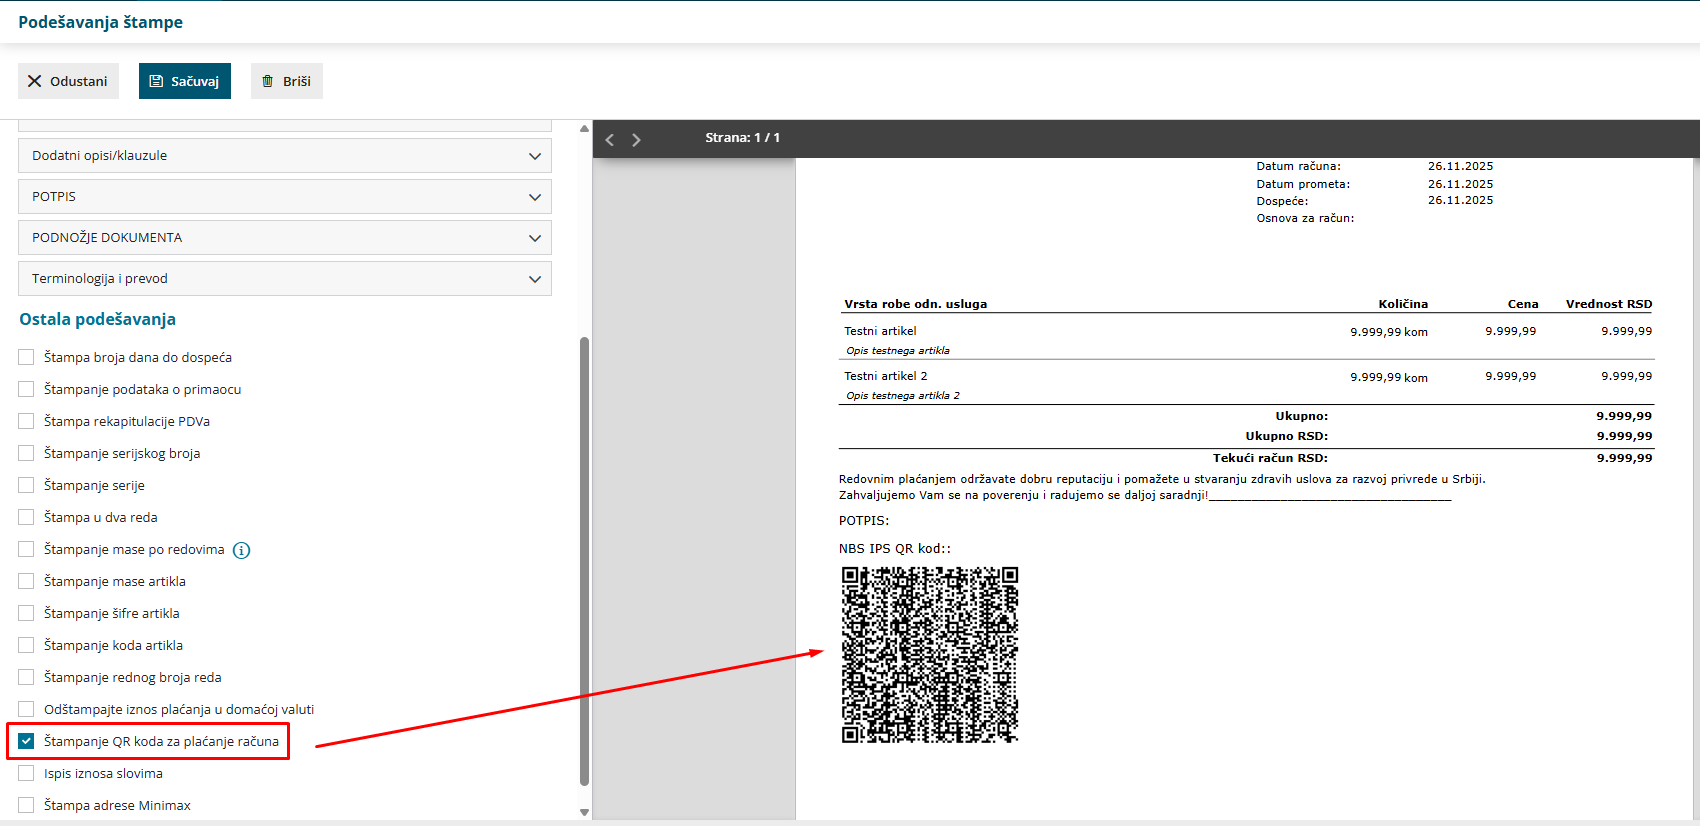Screen dimensions: 1700x826
Task: Click the settings panel scrollbar thumb
Action: [584, 561]
